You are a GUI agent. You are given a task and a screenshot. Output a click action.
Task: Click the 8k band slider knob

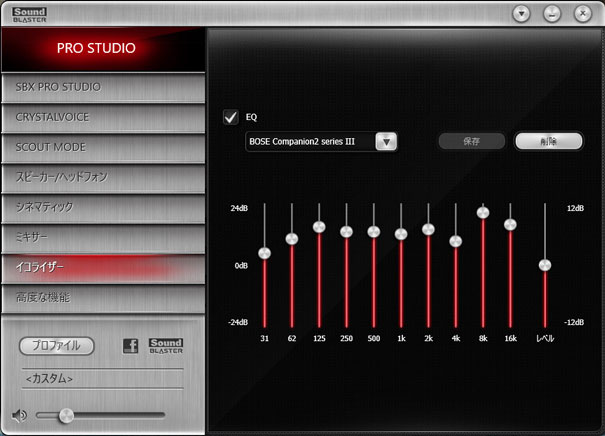click(x=483, y=212)
